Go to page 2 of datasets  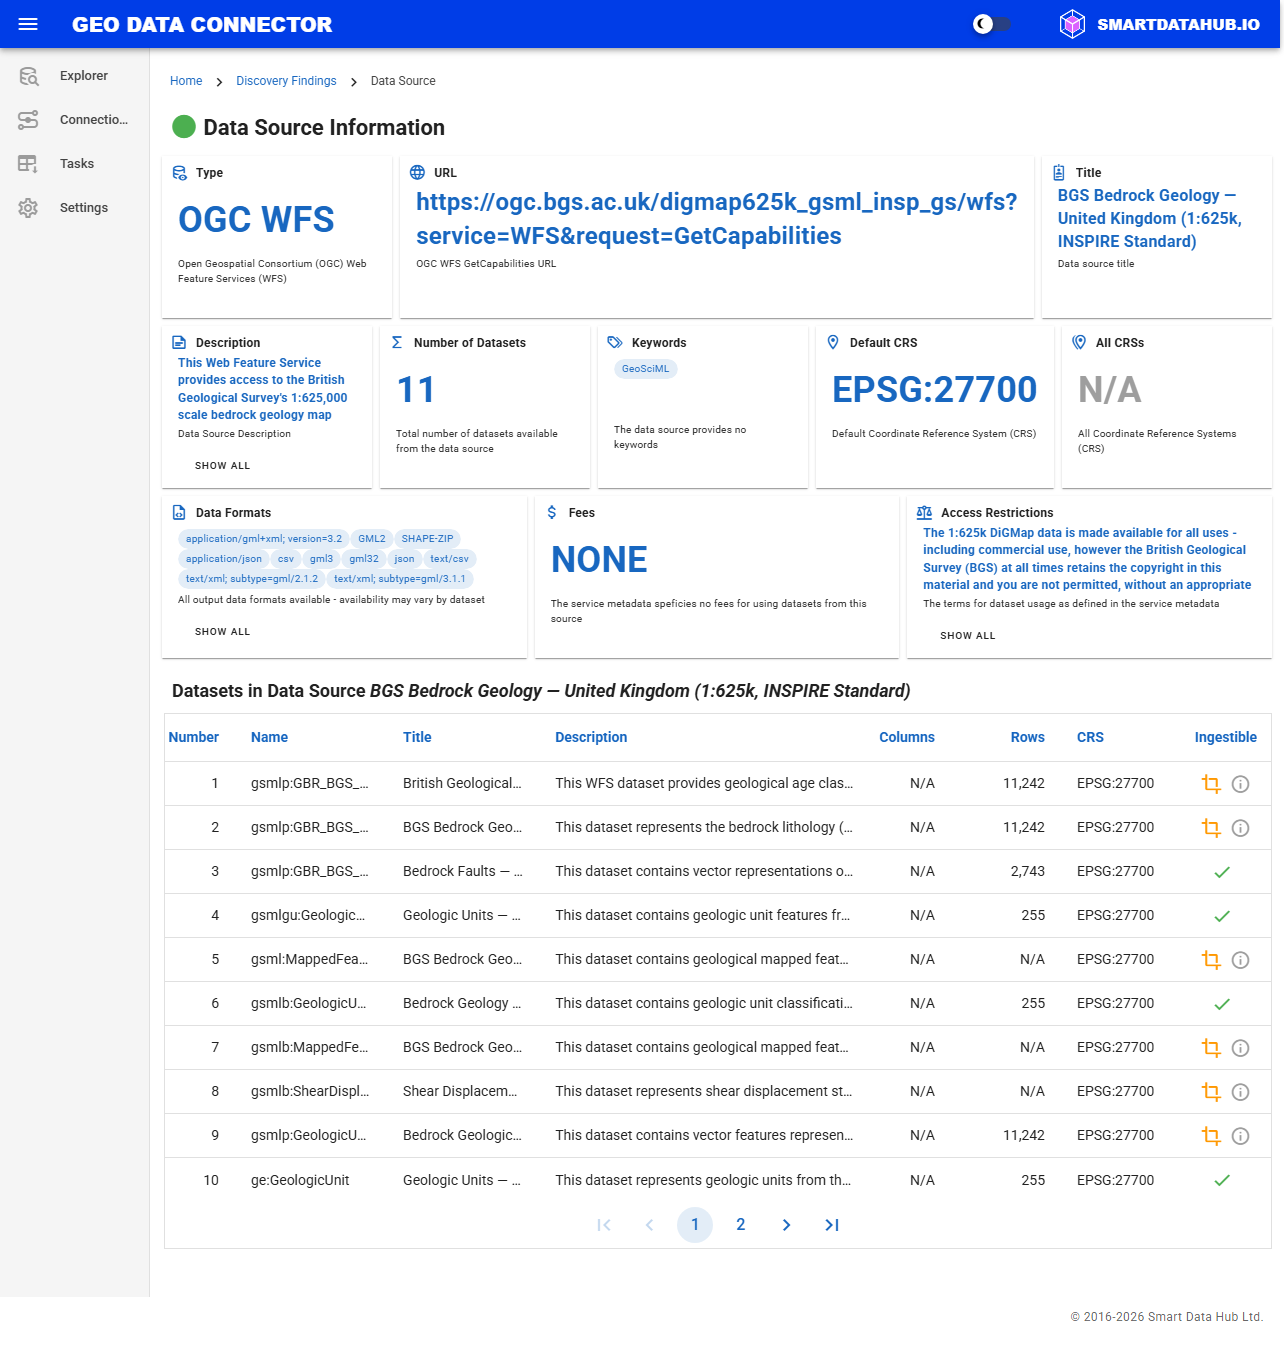741,1225
